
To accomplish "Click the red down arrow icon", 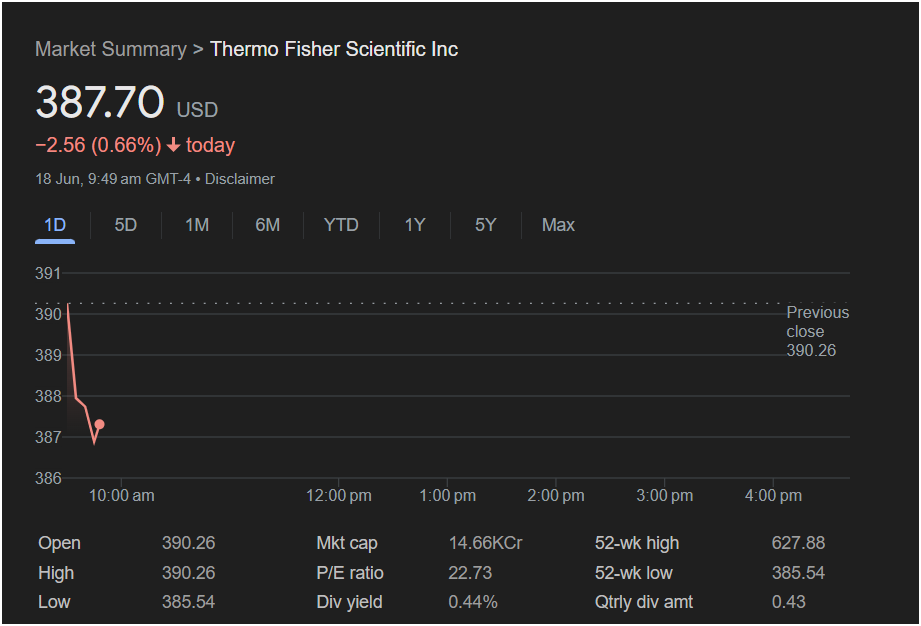I will (x=173, y=145).
